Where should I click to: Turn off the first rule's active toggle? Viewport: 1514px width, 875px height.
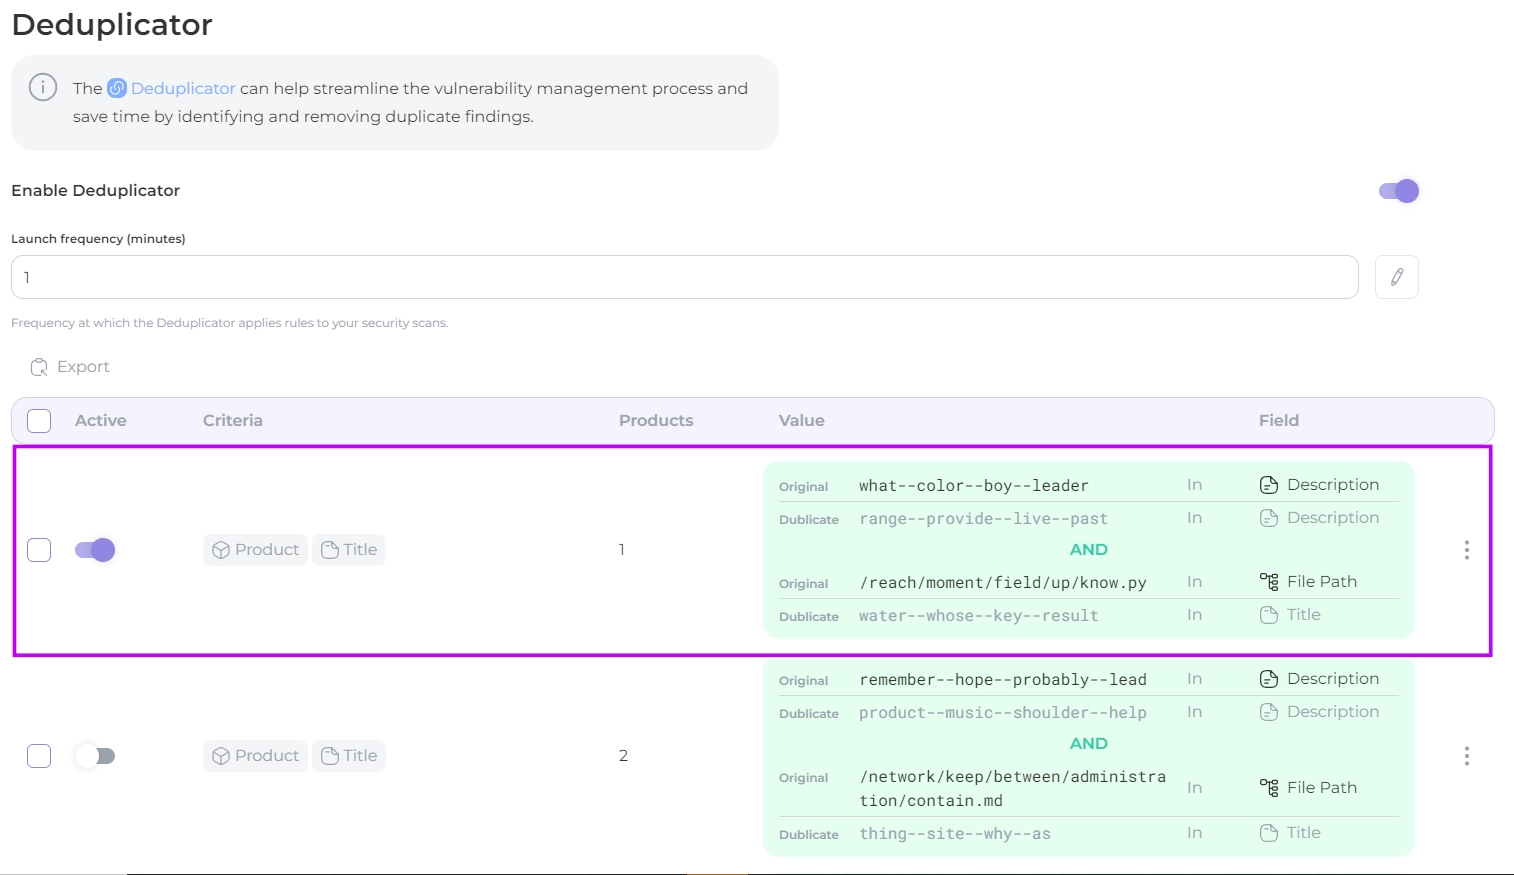[x=95, y=550]
